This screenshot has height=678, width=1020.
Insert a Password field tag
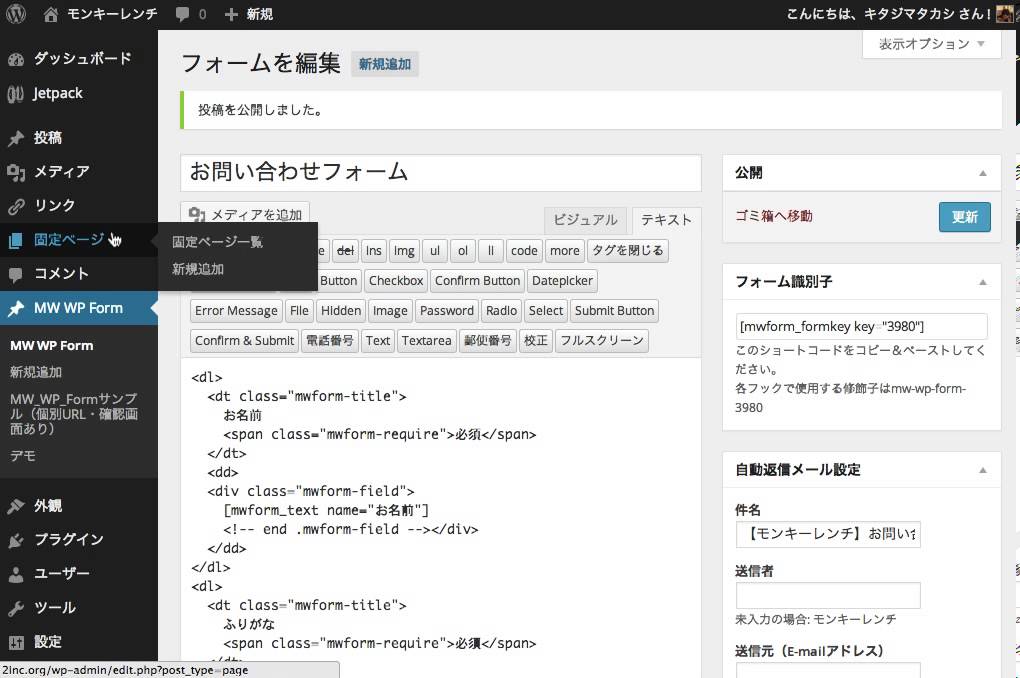447,311
